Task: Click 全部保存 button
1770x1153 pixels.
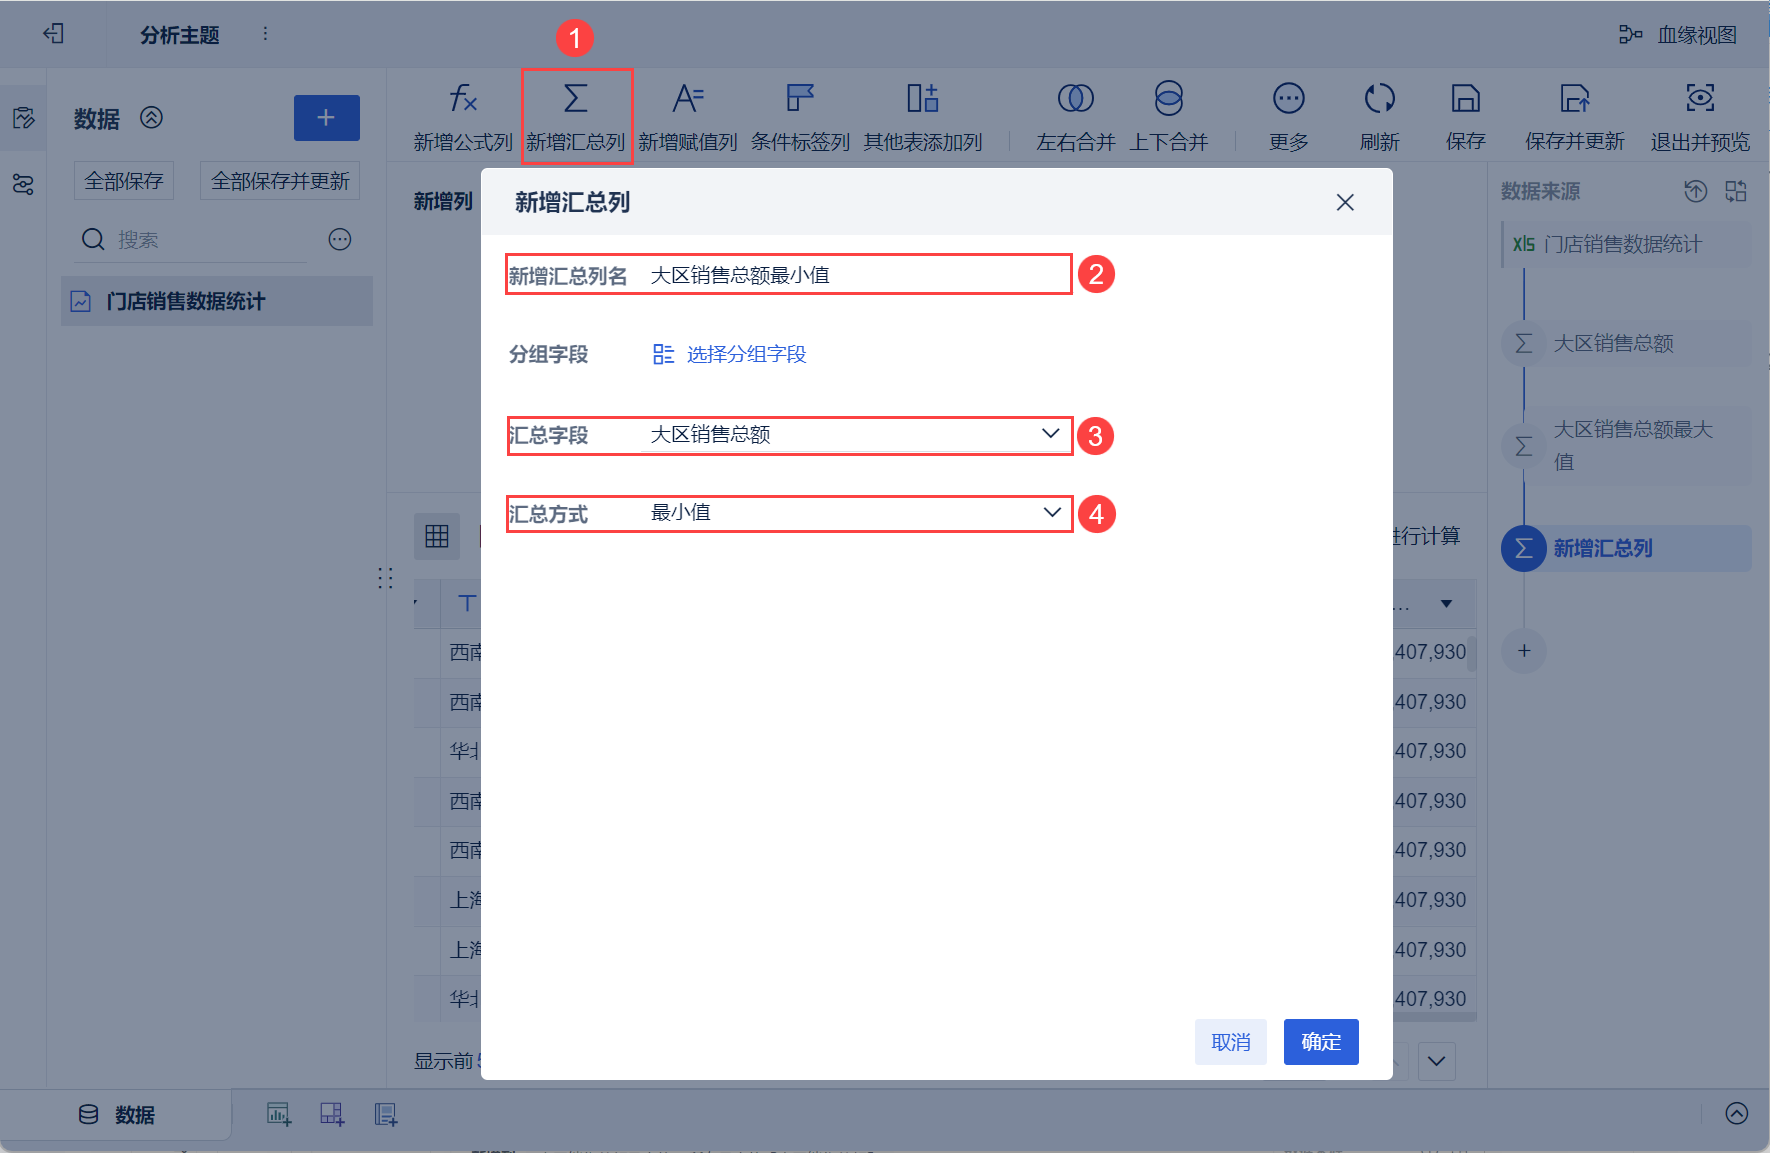Action: (124, 181)
